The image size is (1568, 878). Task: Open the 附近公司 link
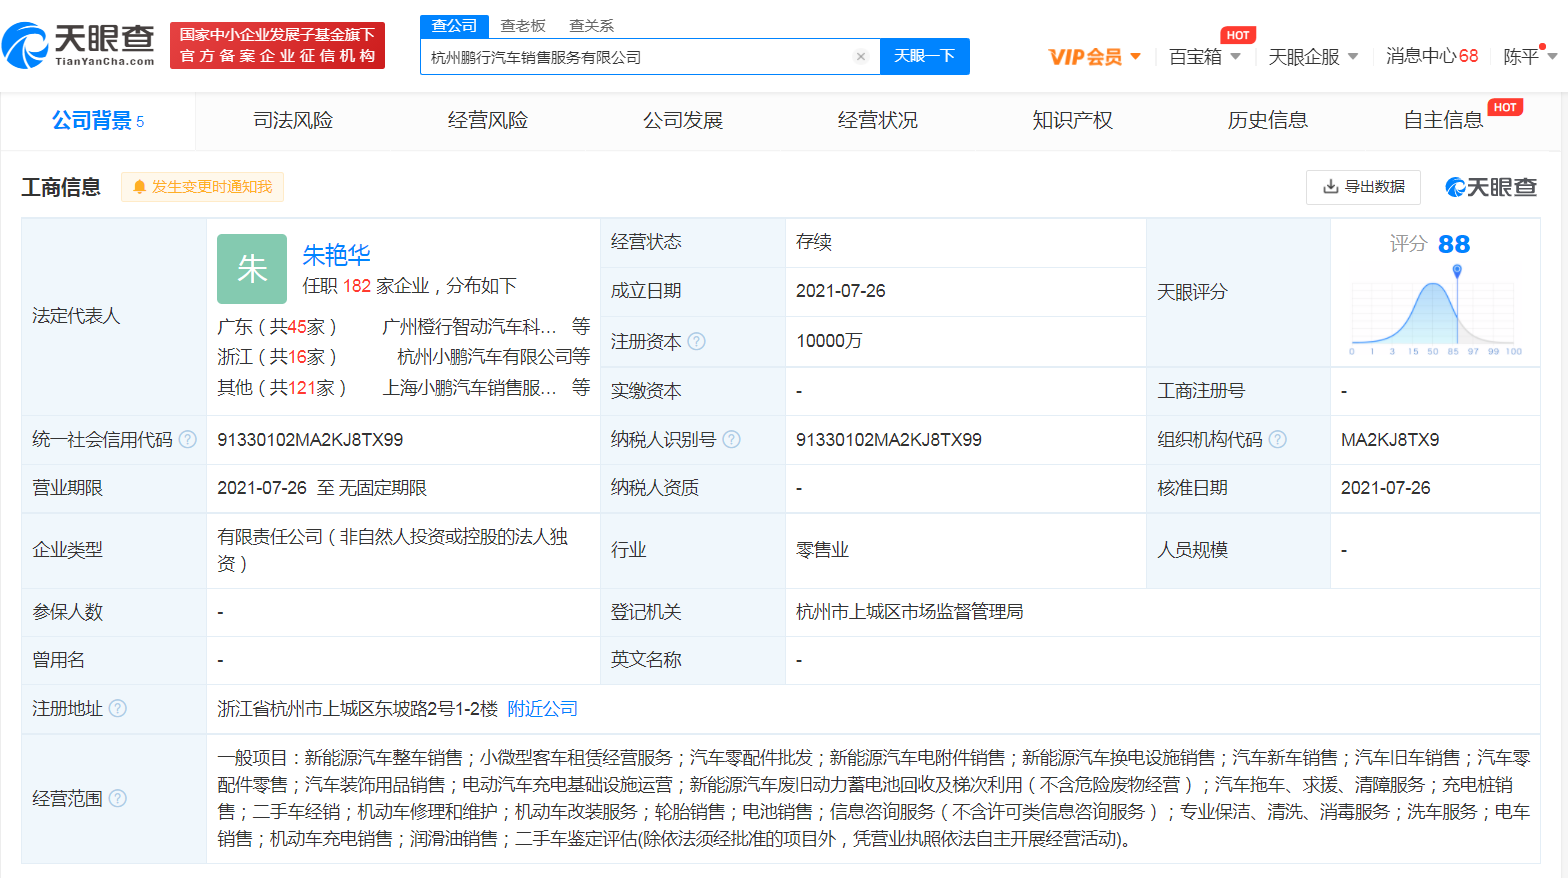click(542, 708)
